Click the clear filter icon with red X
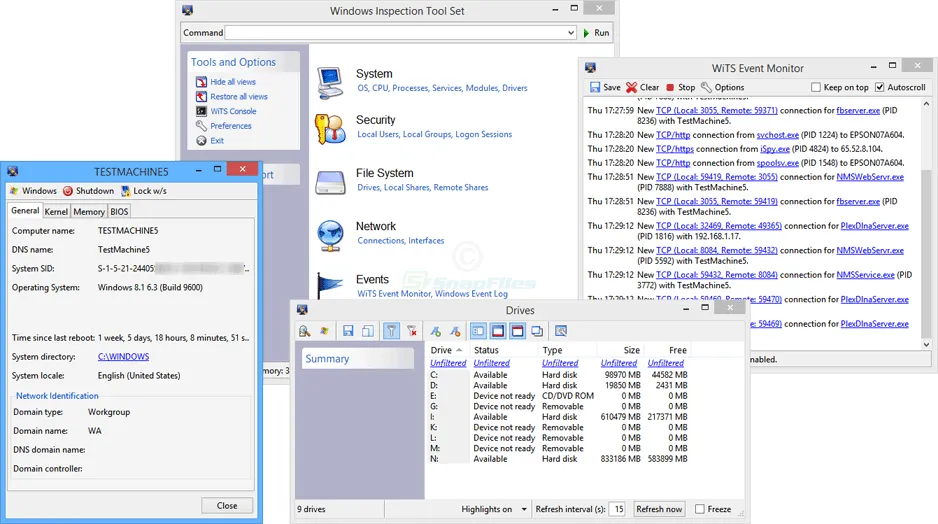938x524 pixels. [x=412, y=331]
